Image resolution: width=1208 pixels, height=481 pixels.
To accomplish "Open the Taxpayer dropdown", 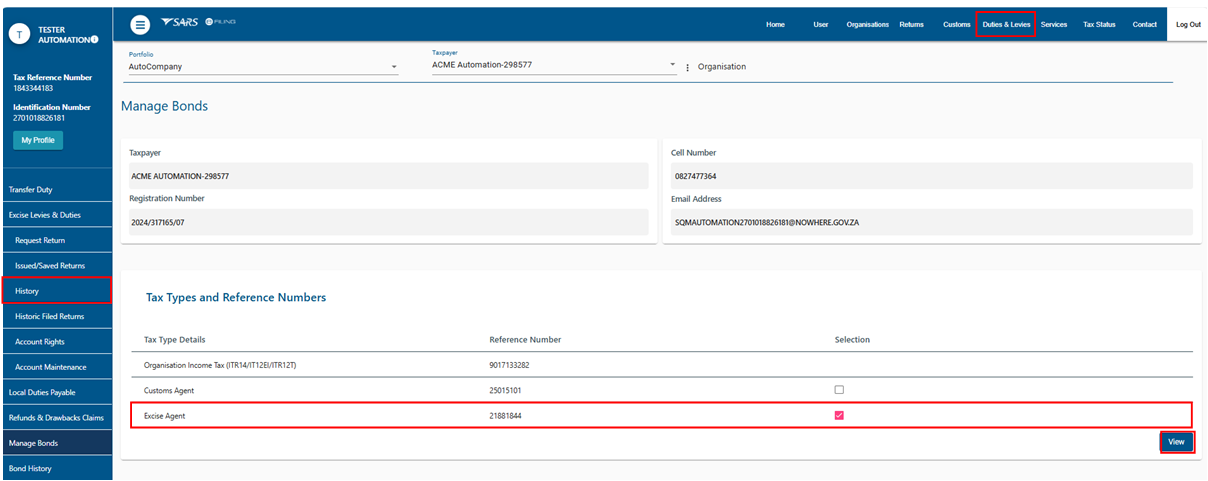I will pos(554,64).
